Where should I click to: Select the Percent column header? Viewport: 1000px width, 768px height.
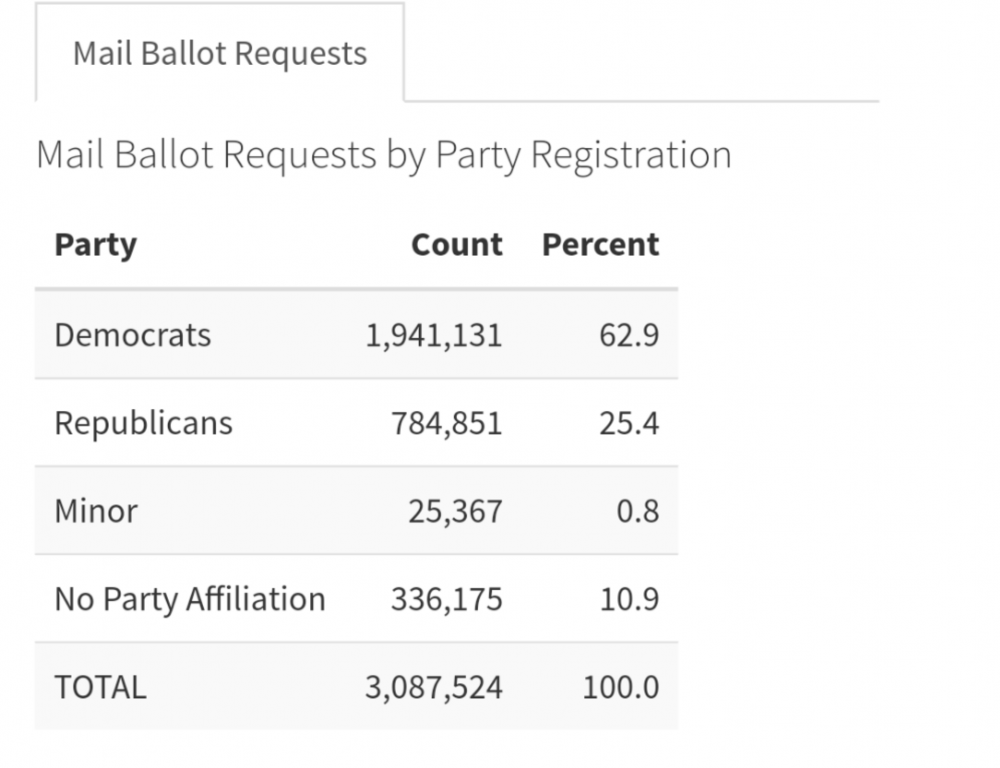pyautogui.click(x=600, y=245)
